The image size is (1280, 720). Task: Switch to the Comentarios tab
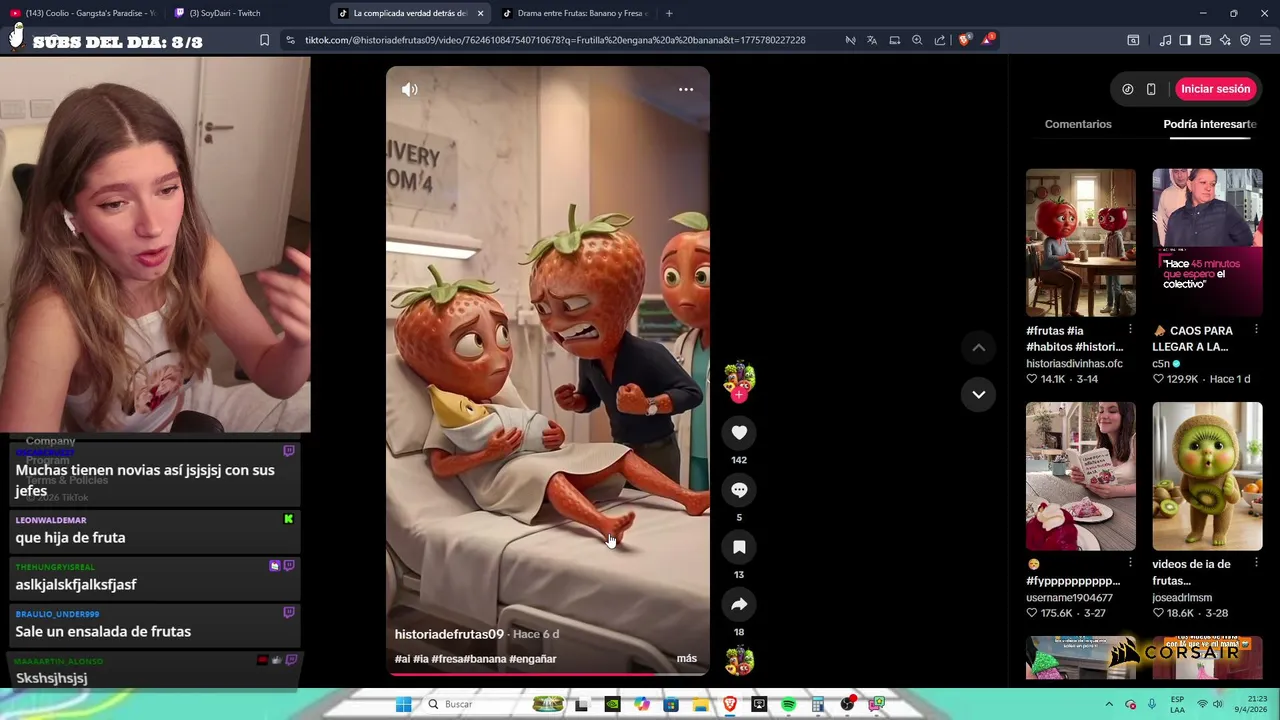[x=1078, y=124]
